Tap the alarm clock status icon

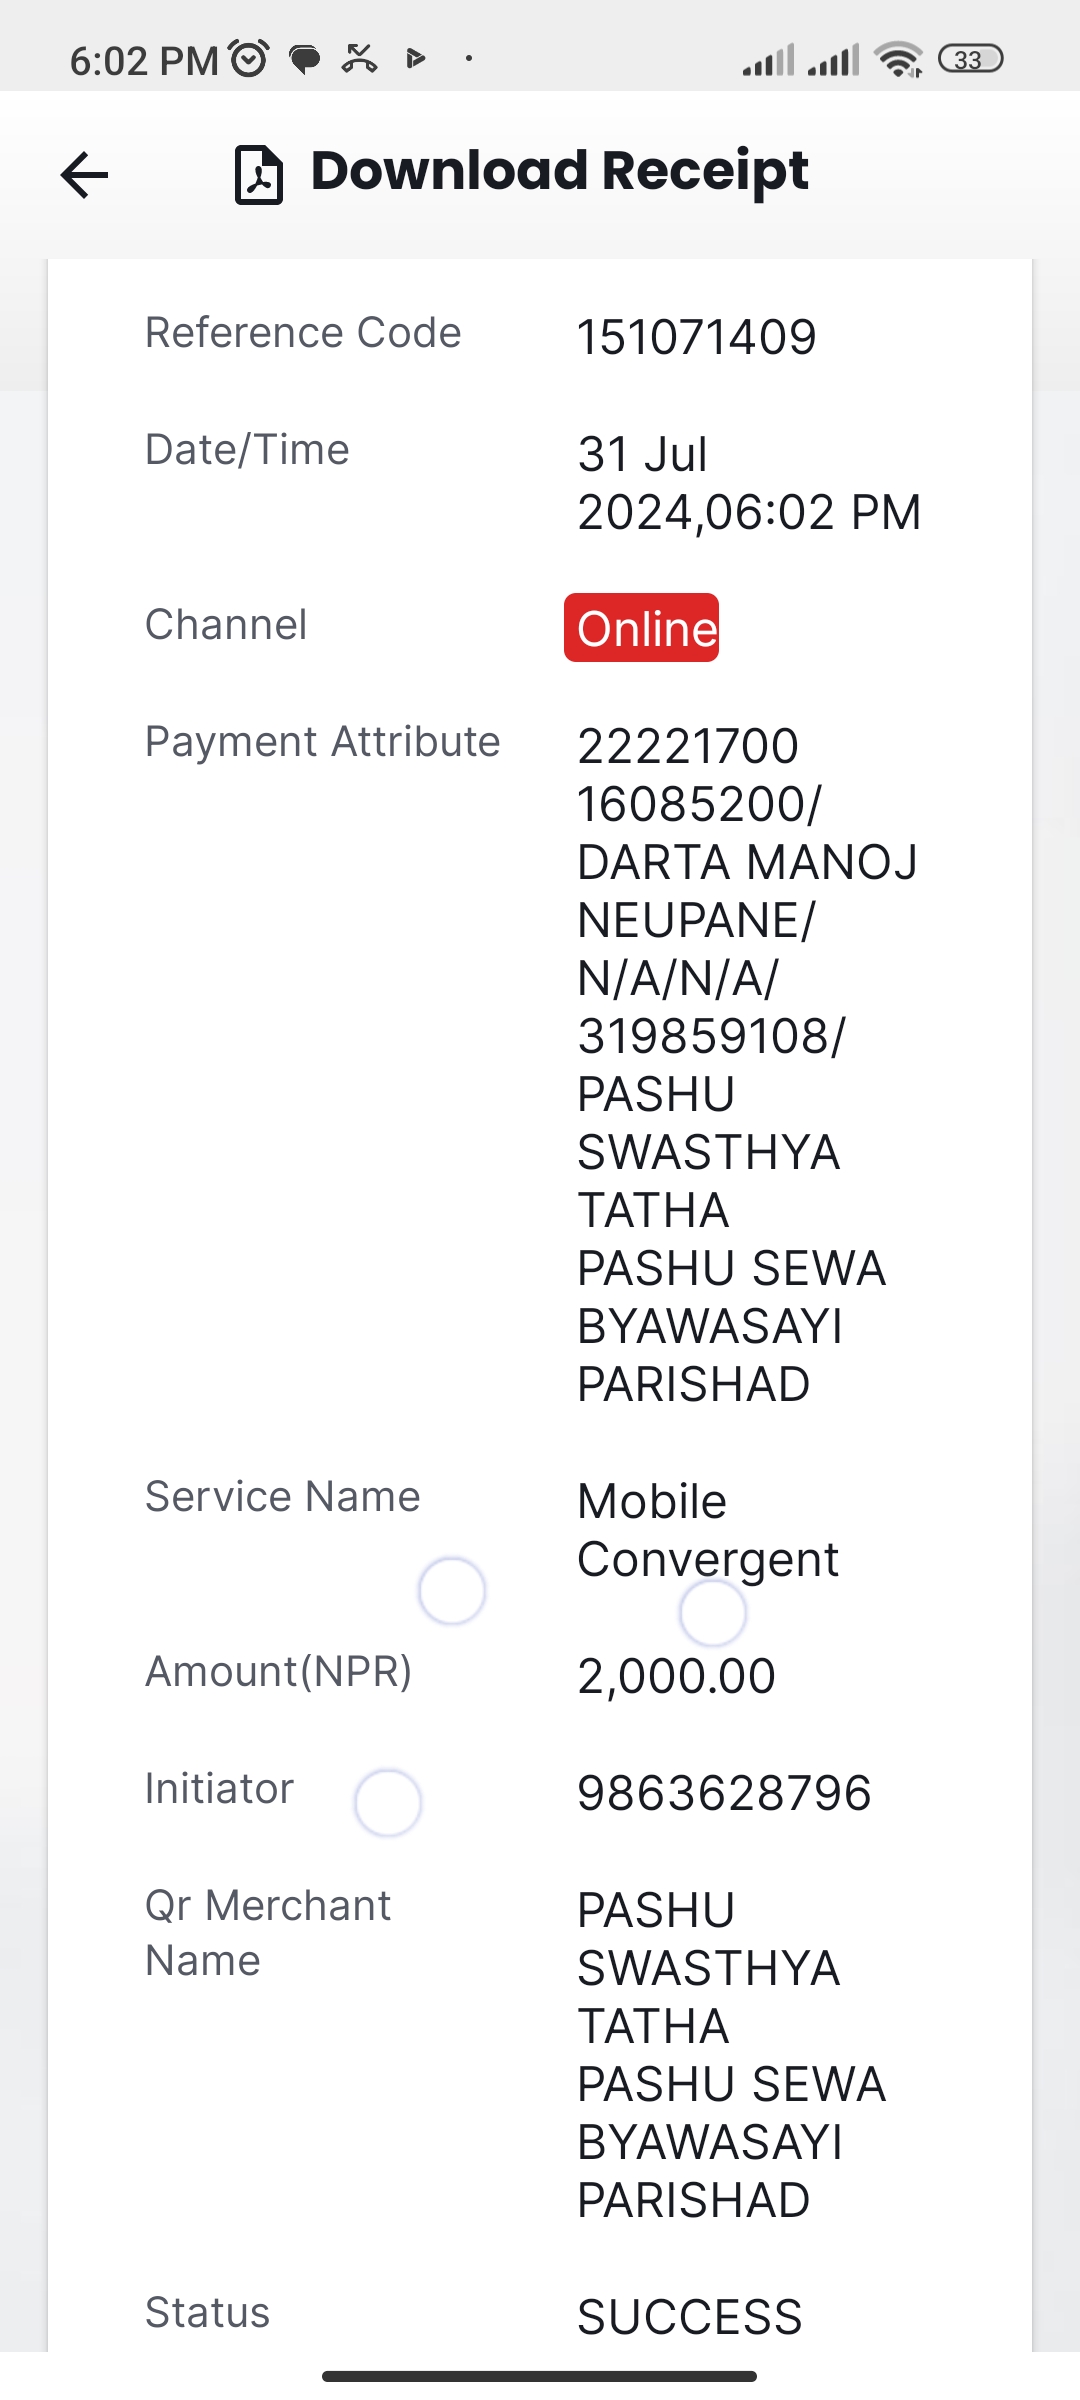pyautogui.click(x=248, y=58)
